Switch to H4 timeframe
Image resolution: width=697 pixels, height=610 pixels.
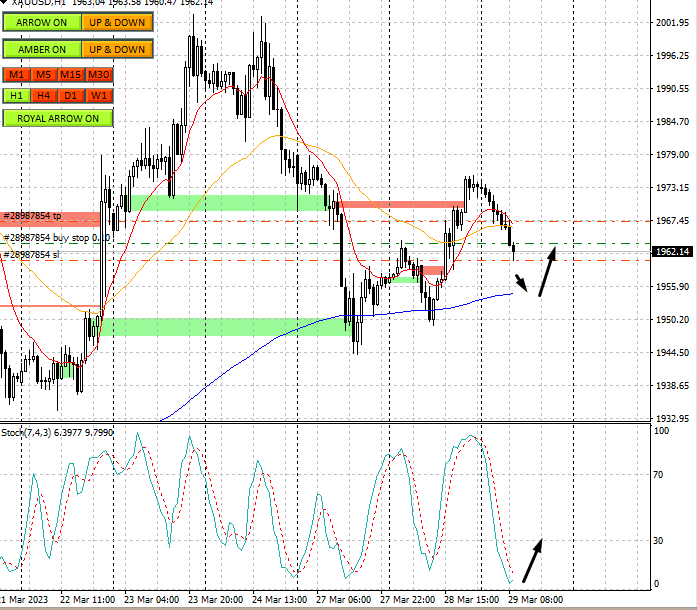click(44, 96)
